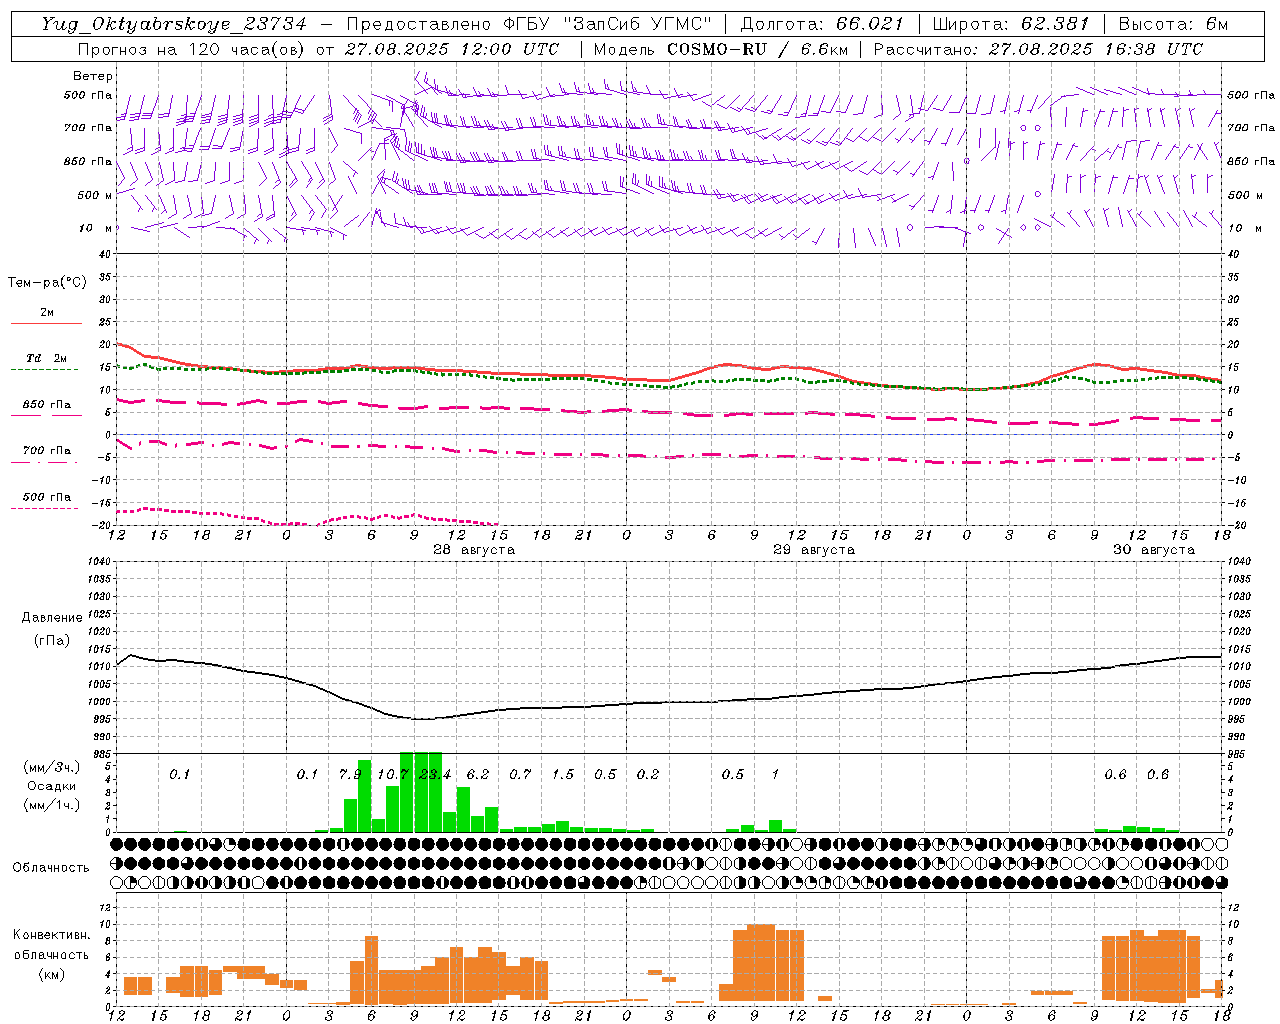Screen dimensions: 1280x1024
Task: Click the Осадки precipitation label
Action: pos(52,786)
